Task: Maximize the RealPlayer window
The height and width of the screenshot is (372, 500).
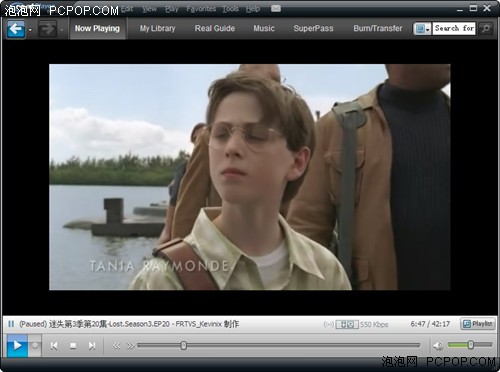Action: click(473, 8)
